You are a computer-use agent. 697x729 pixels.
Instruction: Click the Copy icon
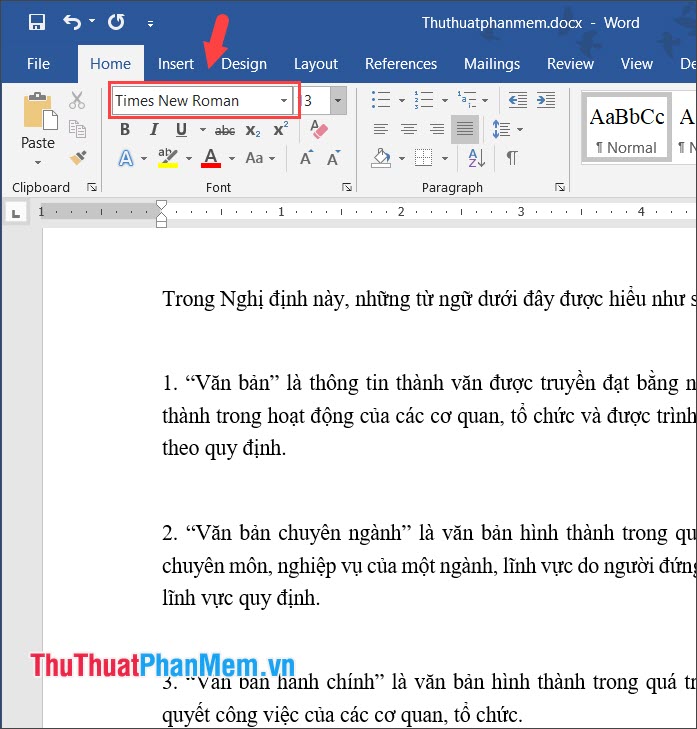[x=77, y=129]
